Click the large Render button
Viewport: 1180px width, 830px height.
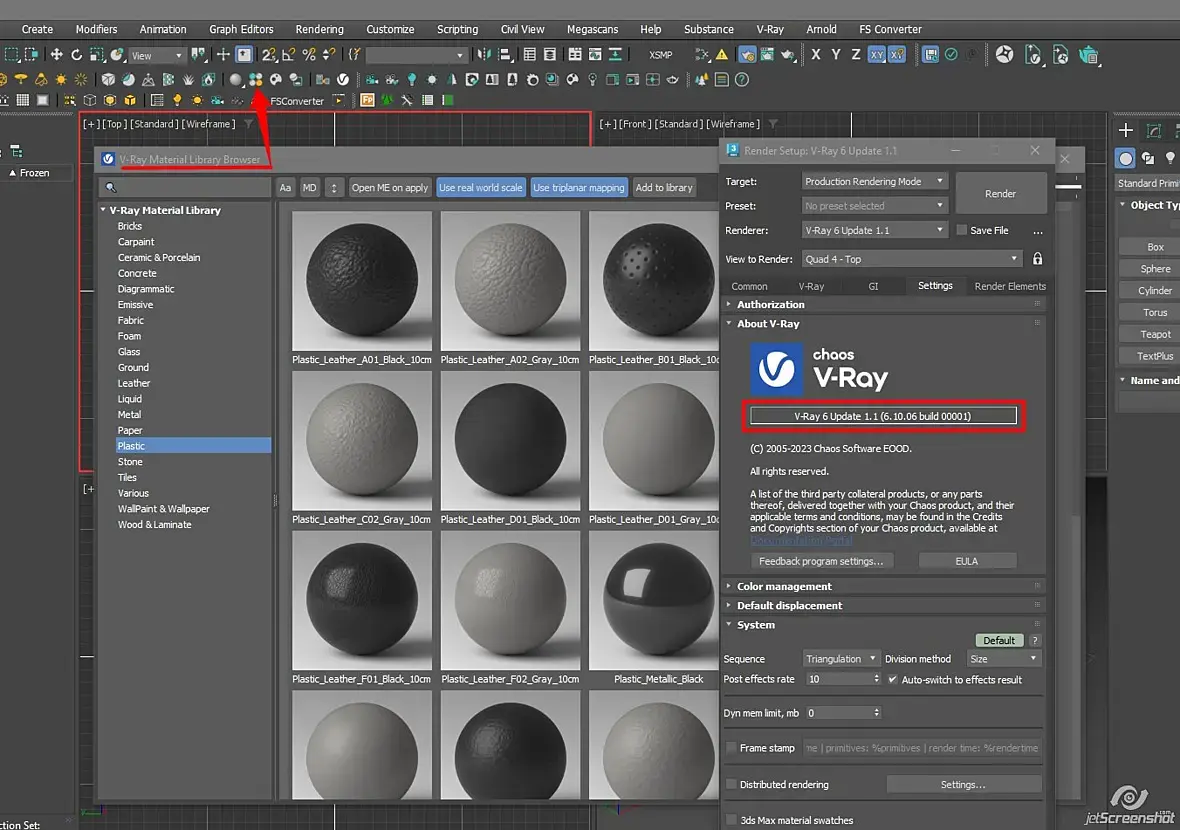[1000, 194]
